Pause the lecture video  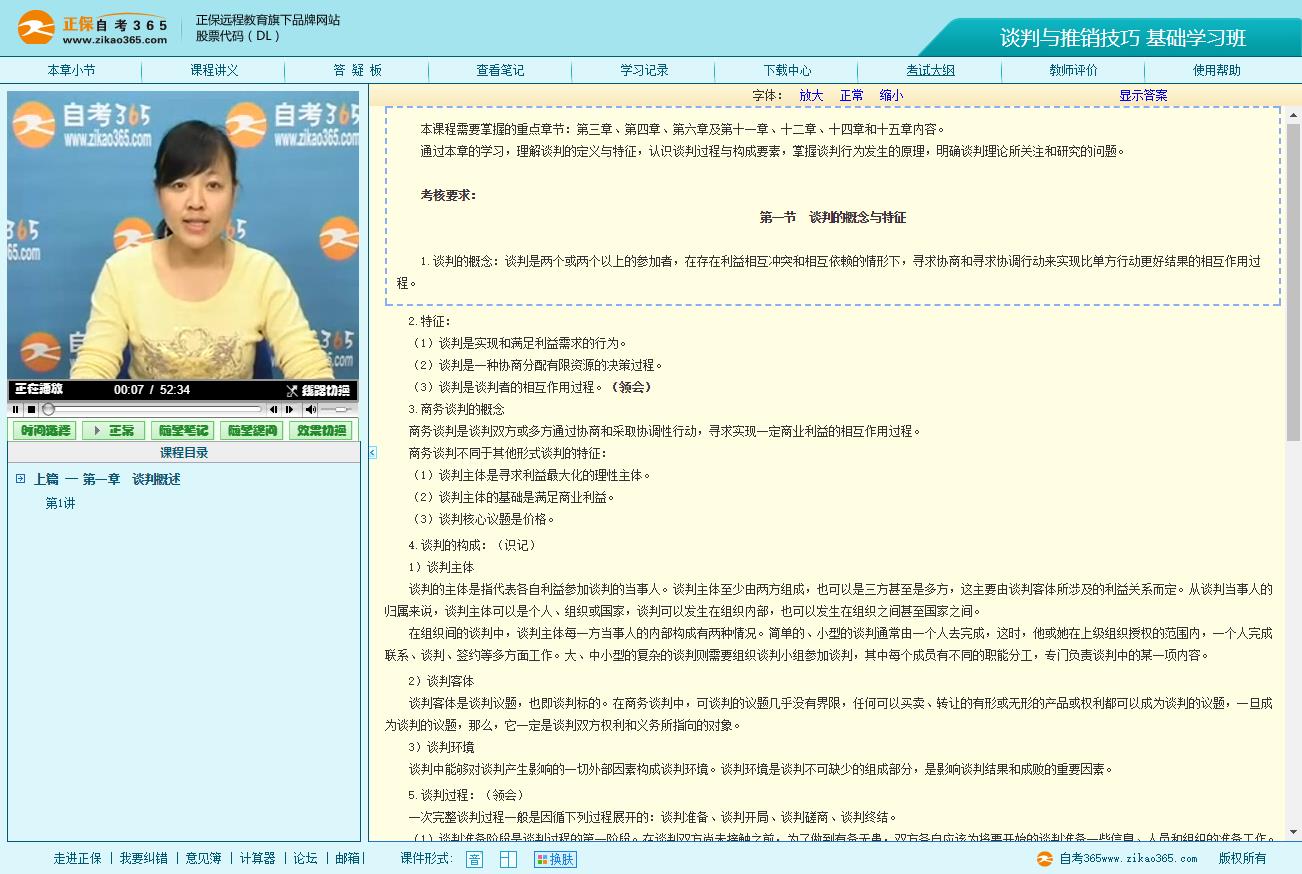16,409
